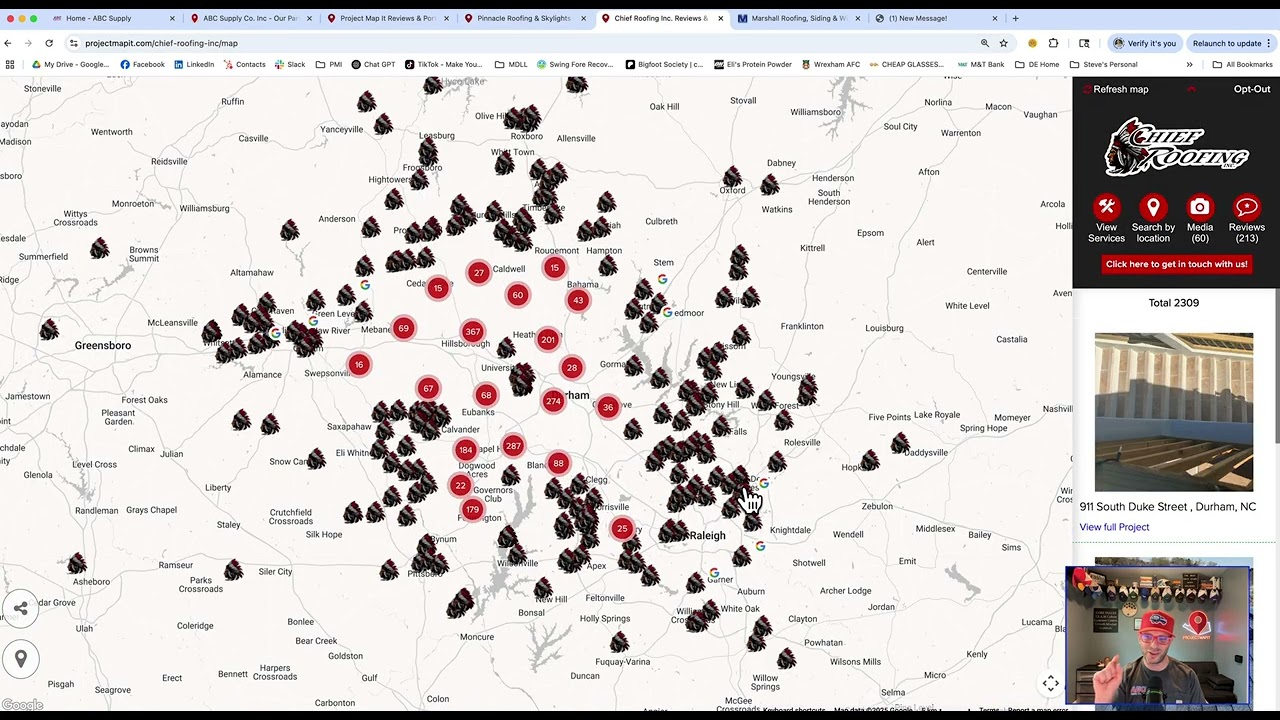Image resolution: width=1280 pixels, height=720 pixels.
Task: Open the Google Apps grid icon in the bookmarks bar
Action: coord(10,64)
